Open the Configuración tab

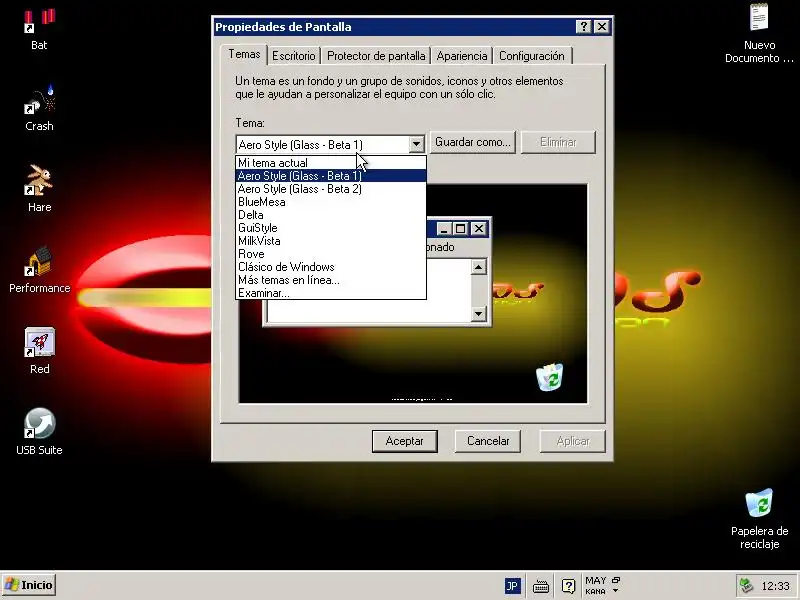click(x=532, y=56)
